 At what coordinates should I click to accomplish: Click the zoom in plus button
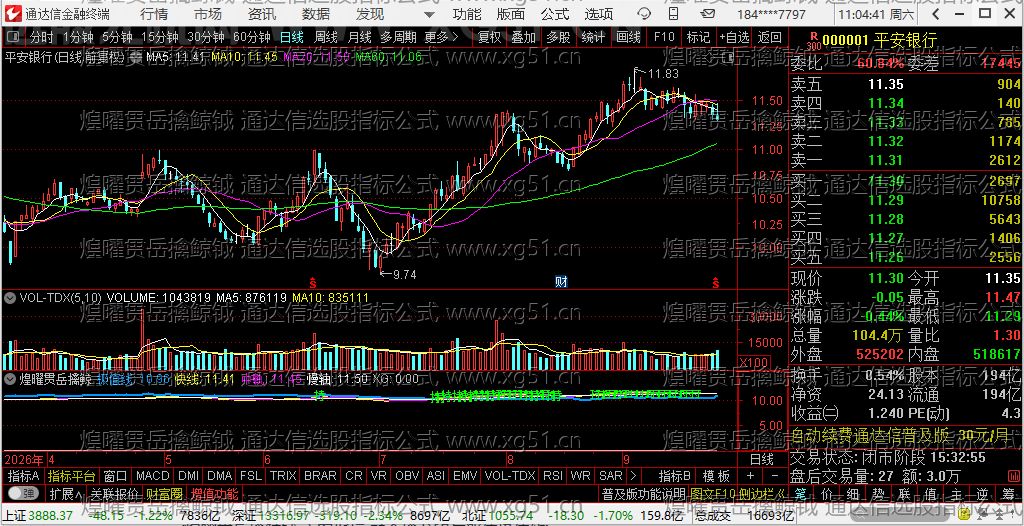tap(750, 476)
